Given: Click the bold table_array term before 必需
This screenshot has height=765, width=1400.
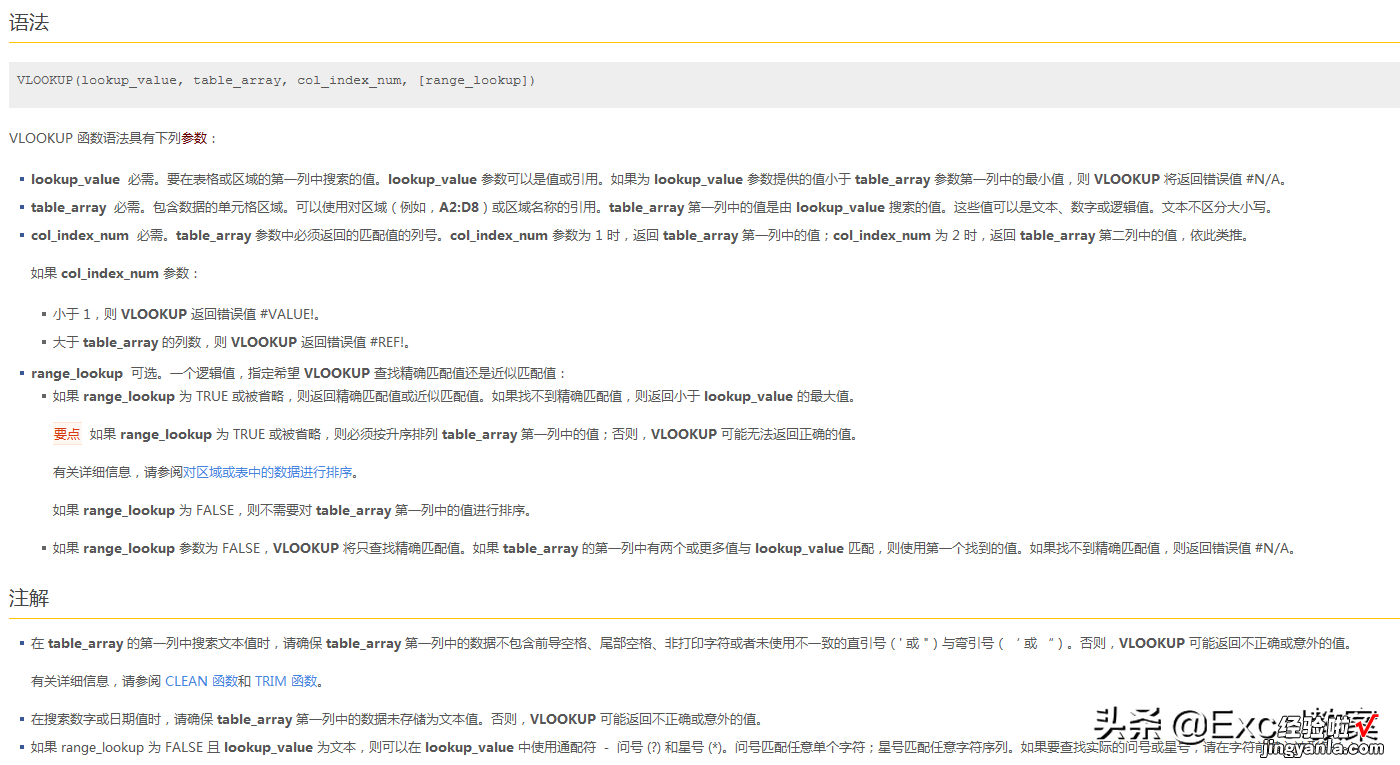Looking at the screenshot, I should (x=68, y=208).
